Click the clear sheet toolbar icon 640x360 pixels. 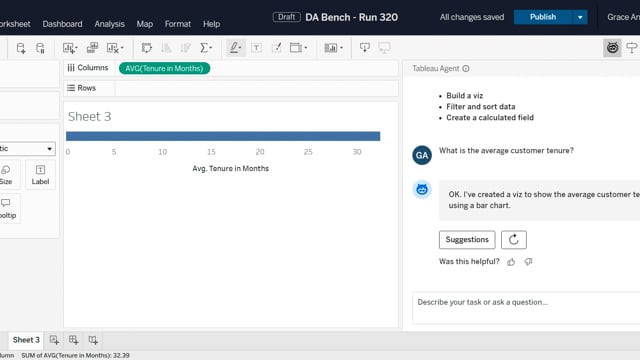pyautogui.click(x=112, y=48)
